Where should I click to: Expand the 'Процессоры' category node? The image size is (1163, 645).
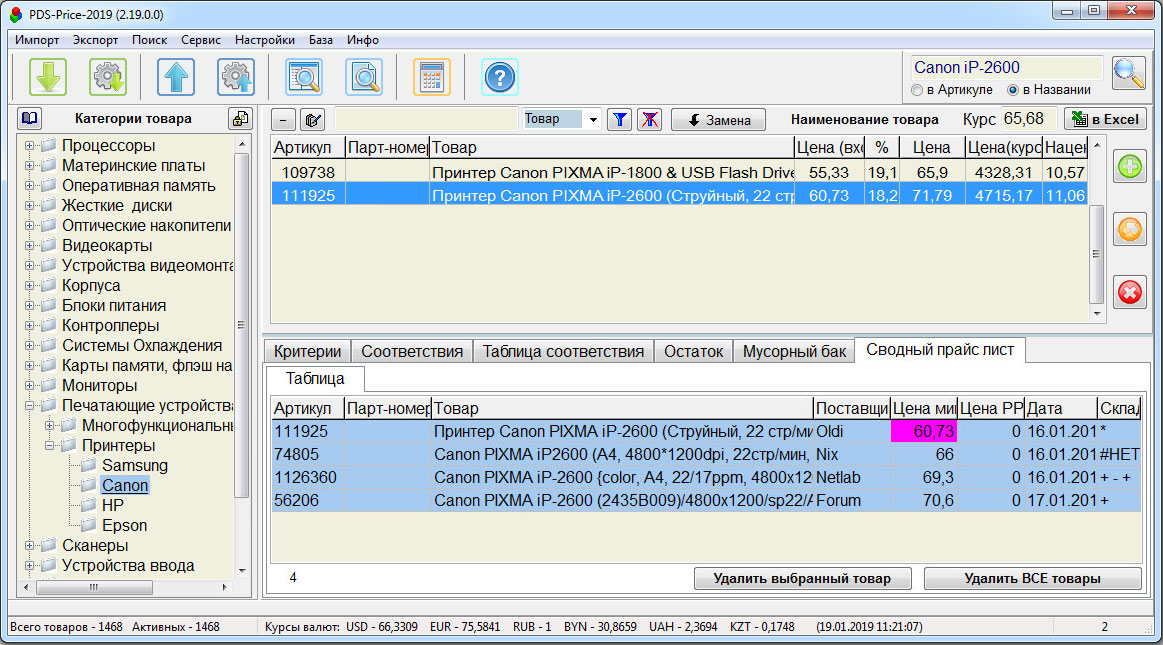31,146
